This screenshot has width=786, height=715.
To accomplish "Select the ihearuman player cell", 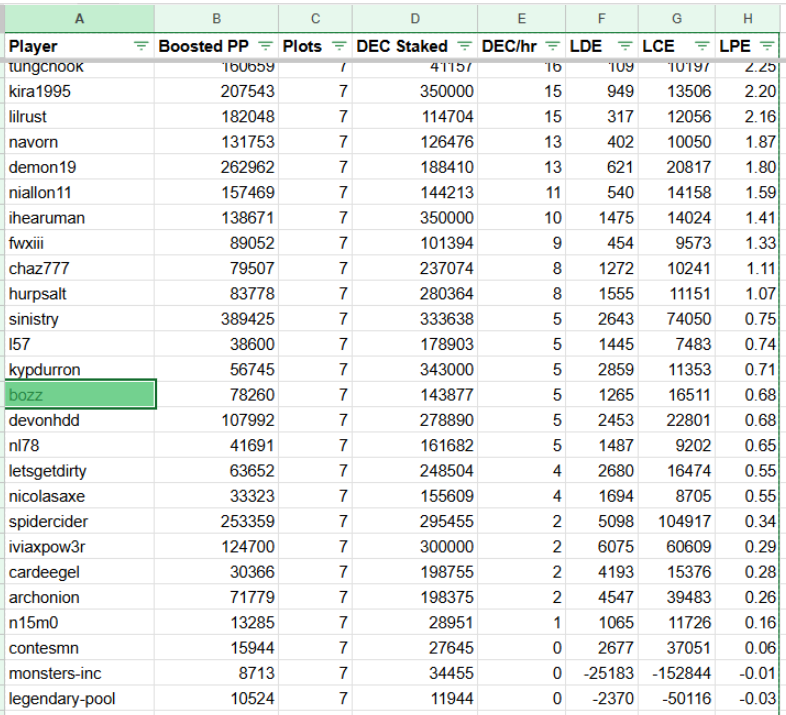I will pos(79,218).
